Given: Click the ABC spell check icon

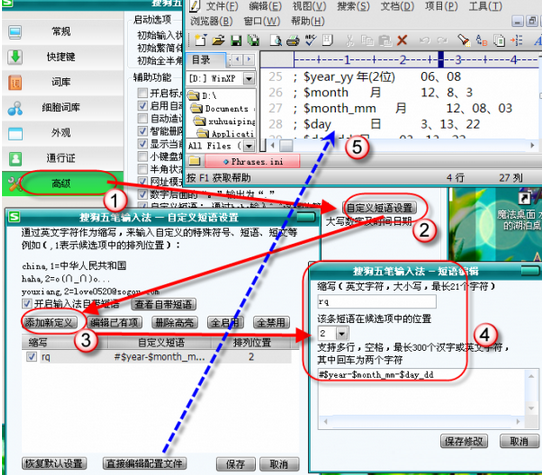Looking at the screenshot, I should point(310,40).
